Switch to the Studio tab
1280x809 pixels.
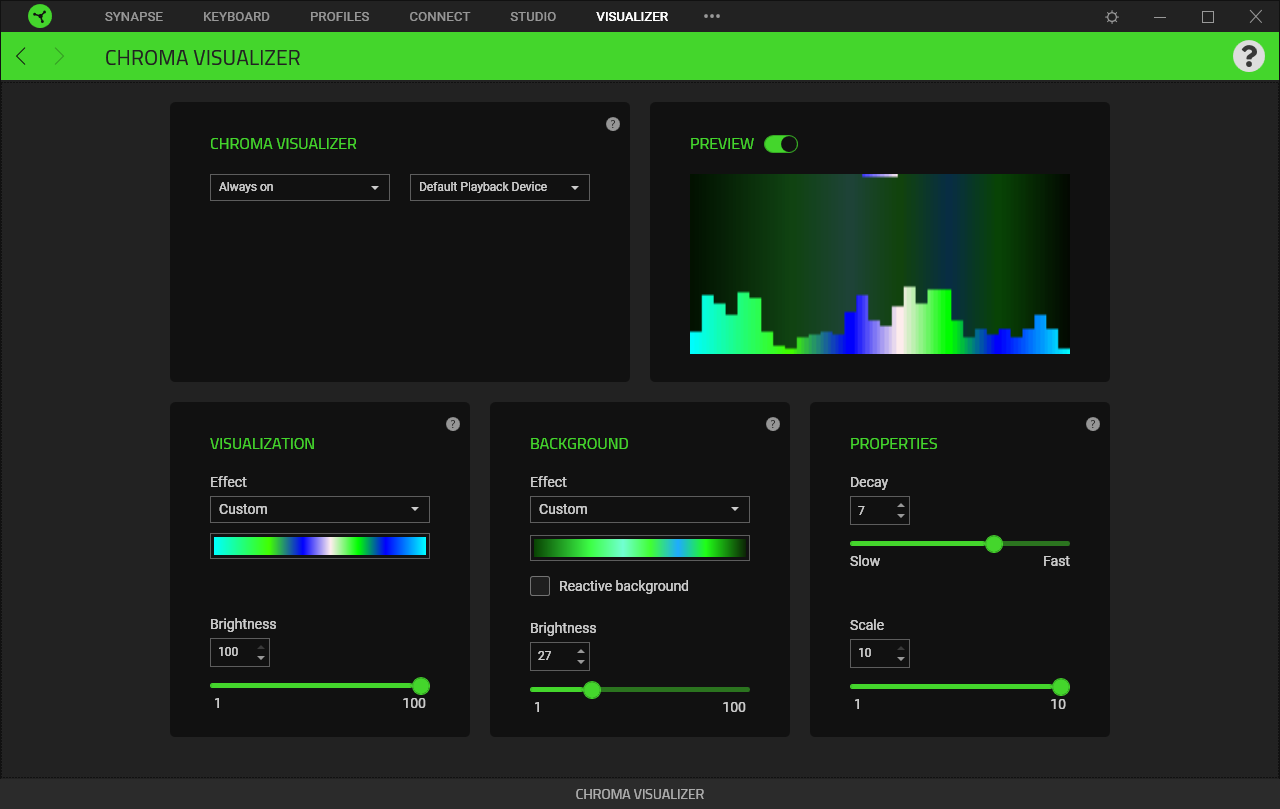pyautogui.click(x=533, y=16)
